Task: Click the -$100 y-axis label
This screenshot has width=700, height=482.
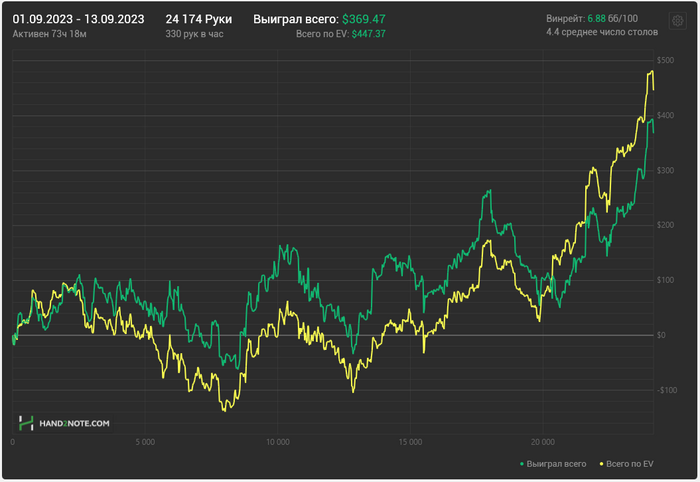Action: tap(667, 390)
